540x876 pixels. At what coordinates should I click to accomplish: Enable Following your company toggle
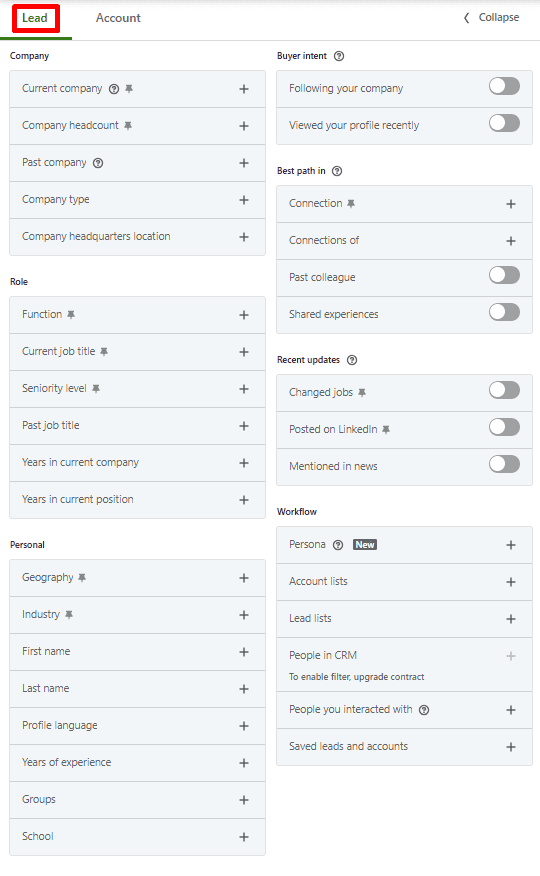tap(504, 87)
